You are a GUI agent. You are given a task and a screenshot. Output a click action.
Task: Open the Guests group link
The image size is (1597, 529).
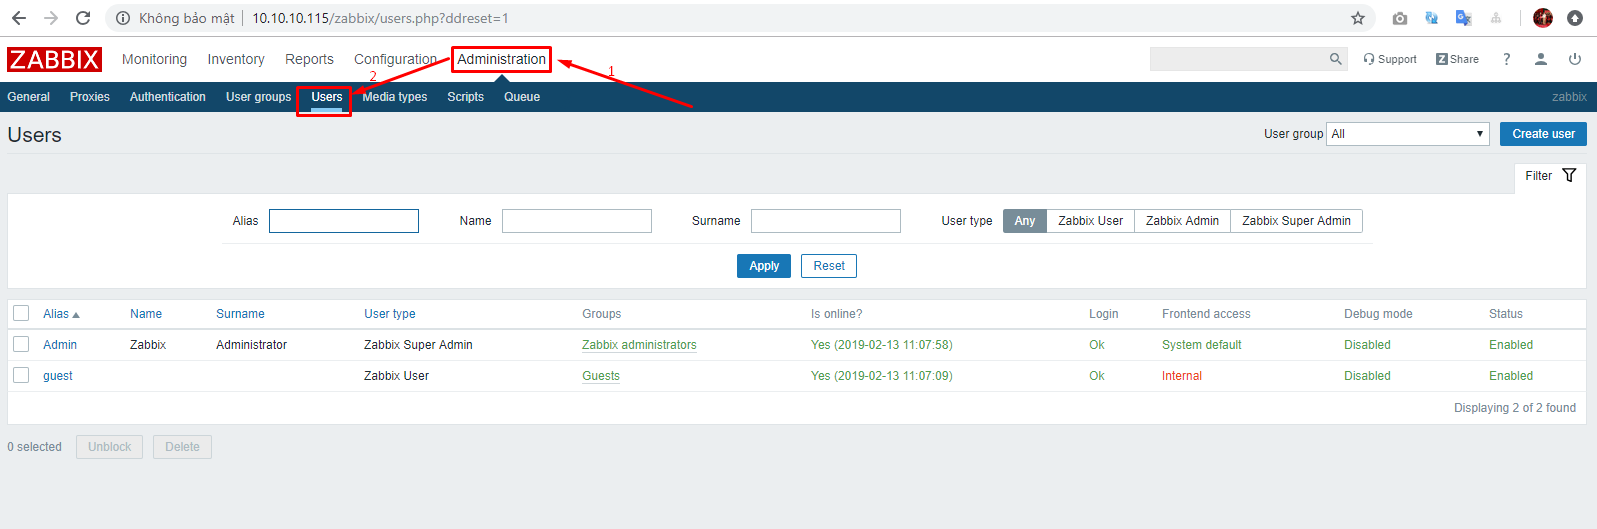click(601, 376)
